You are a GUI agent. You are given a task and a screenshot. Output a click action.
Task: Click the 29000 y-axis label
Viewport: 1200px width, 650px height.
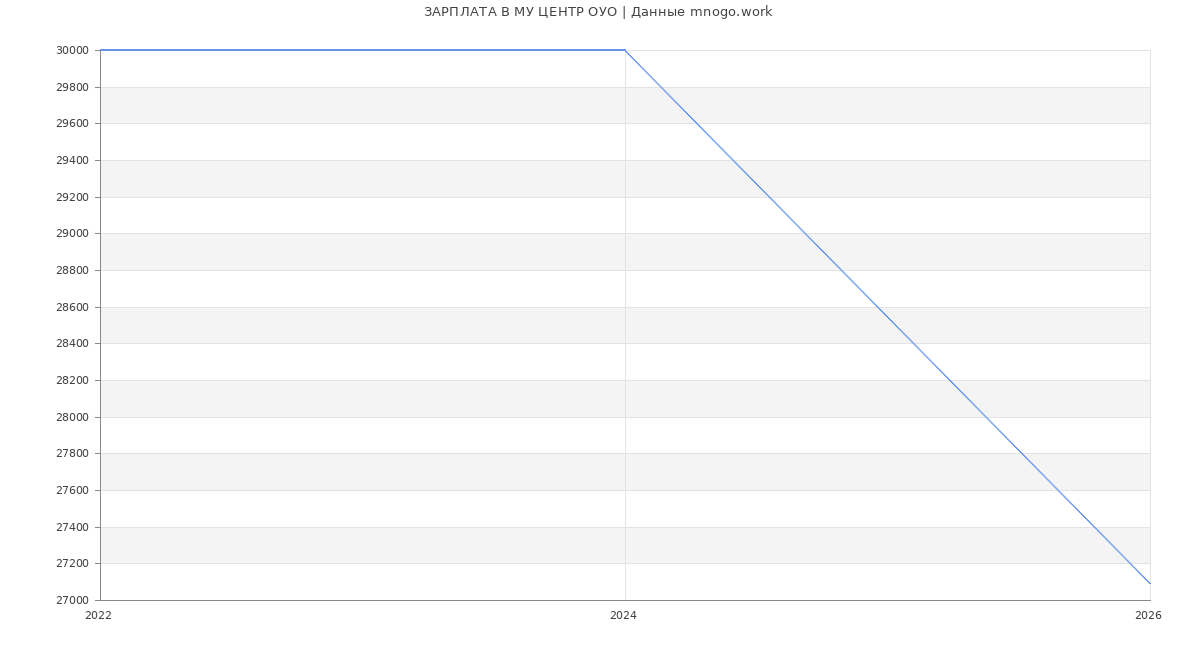point(72,234)
